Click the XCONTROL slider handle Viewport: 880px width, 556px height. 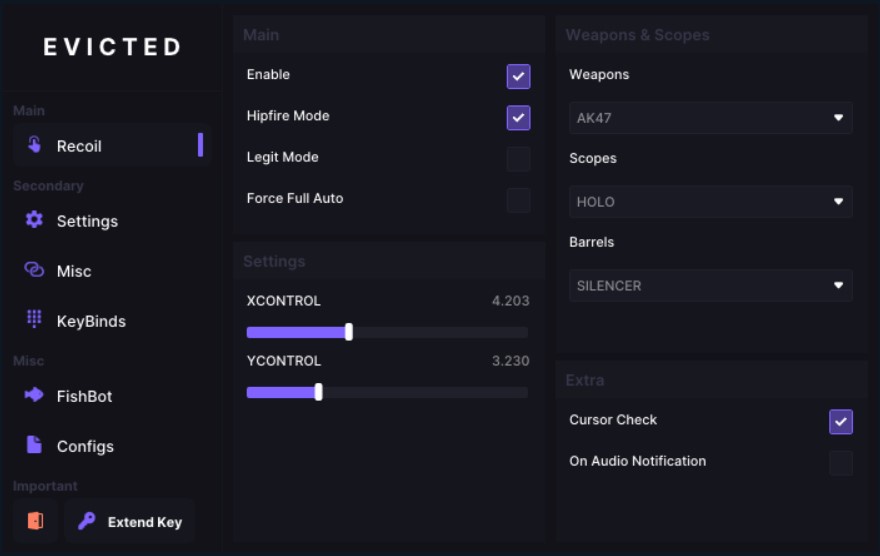coord(348,332)
